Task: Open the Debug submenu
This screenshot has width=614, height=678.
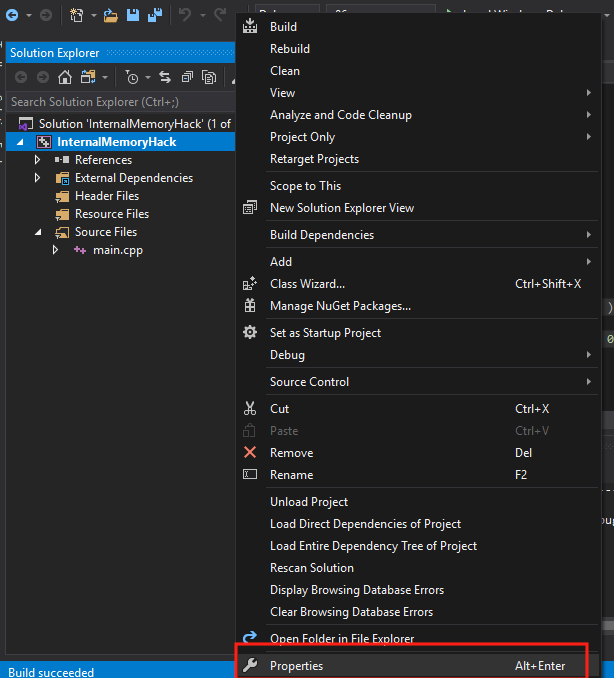Action: 287,355
